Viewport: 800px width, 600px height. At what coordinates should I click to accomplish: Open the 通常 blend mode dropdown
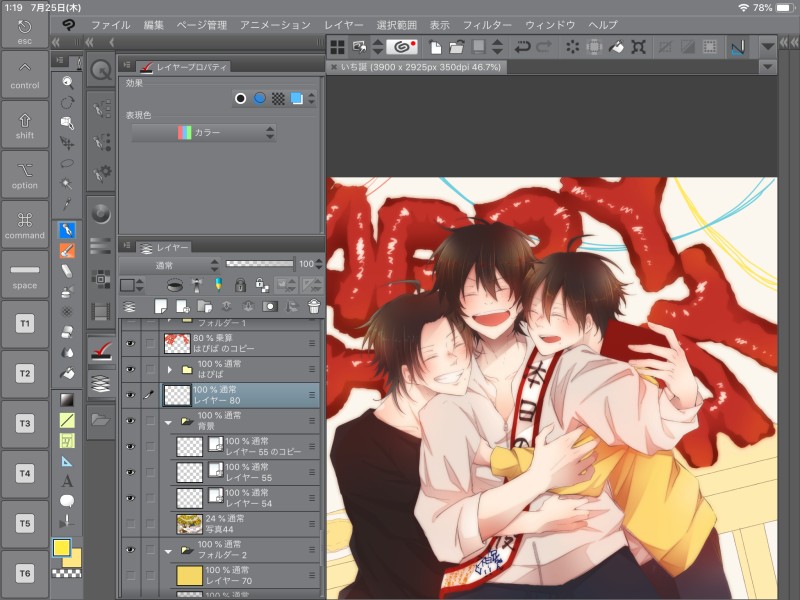pos(170,265)
